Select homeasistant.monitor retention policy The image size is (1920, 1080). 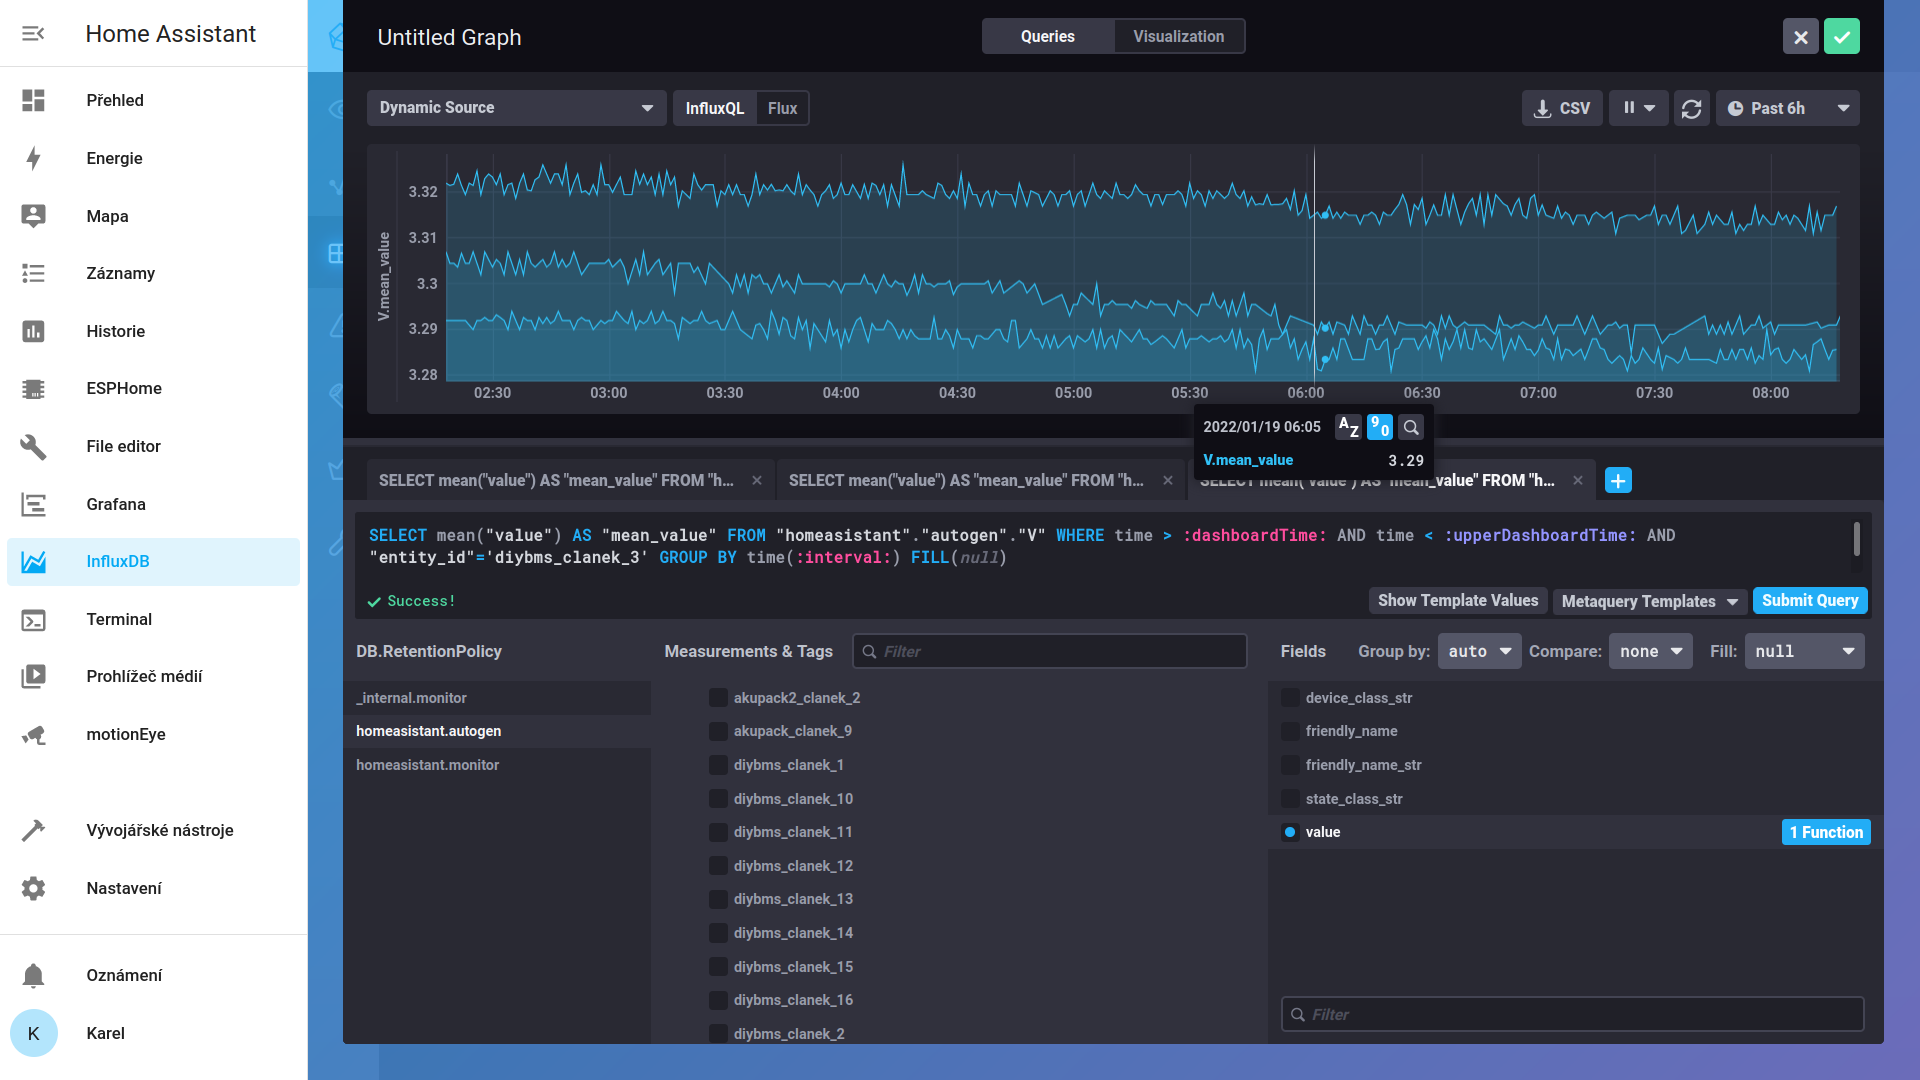click(497, 765)
